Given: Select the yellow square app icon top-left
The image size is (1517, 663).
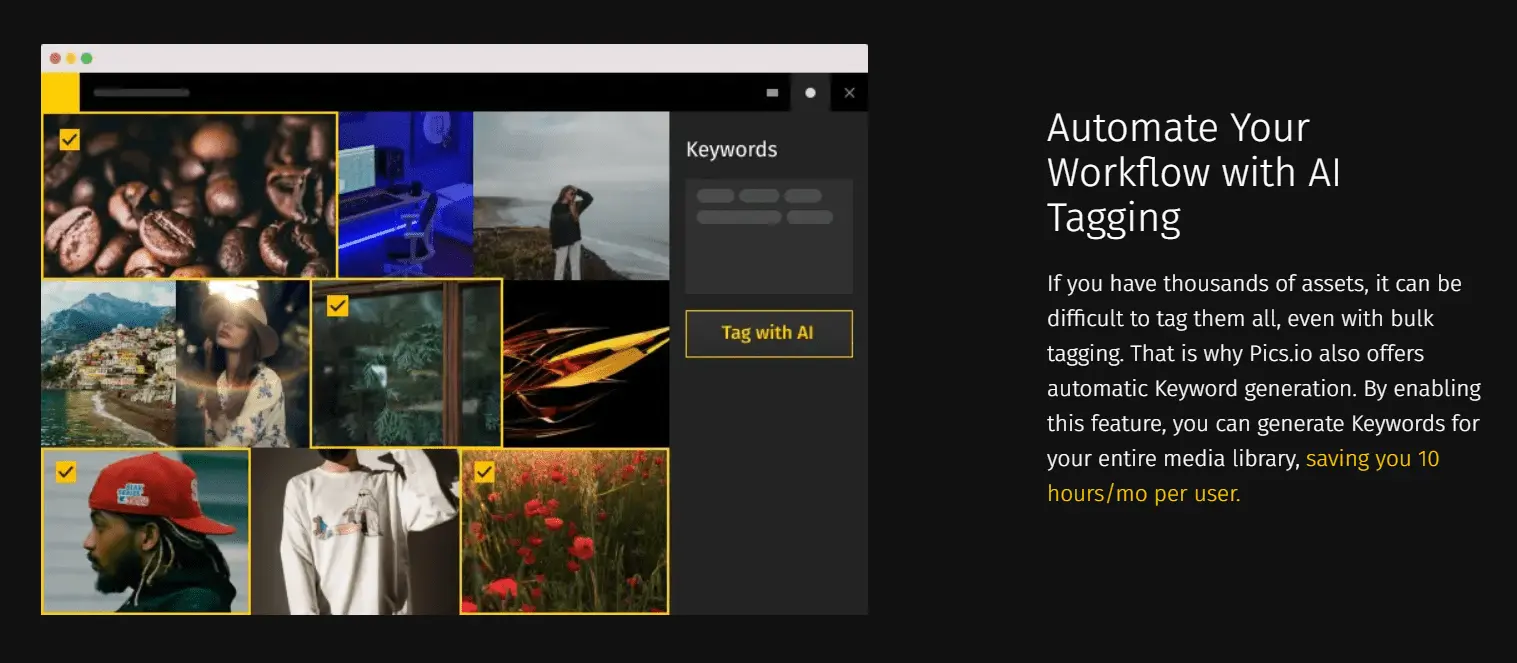Looking at the screenshot, I should pyautogui.click(x=59, y=92).
